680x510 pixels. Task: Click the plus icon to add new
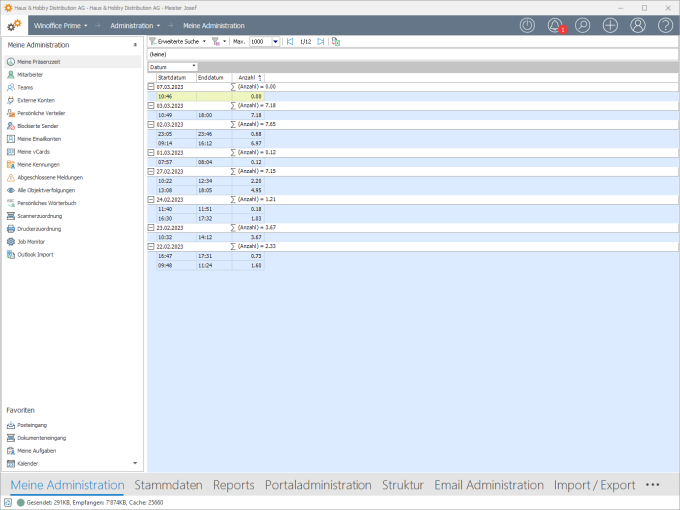[610, 25]
